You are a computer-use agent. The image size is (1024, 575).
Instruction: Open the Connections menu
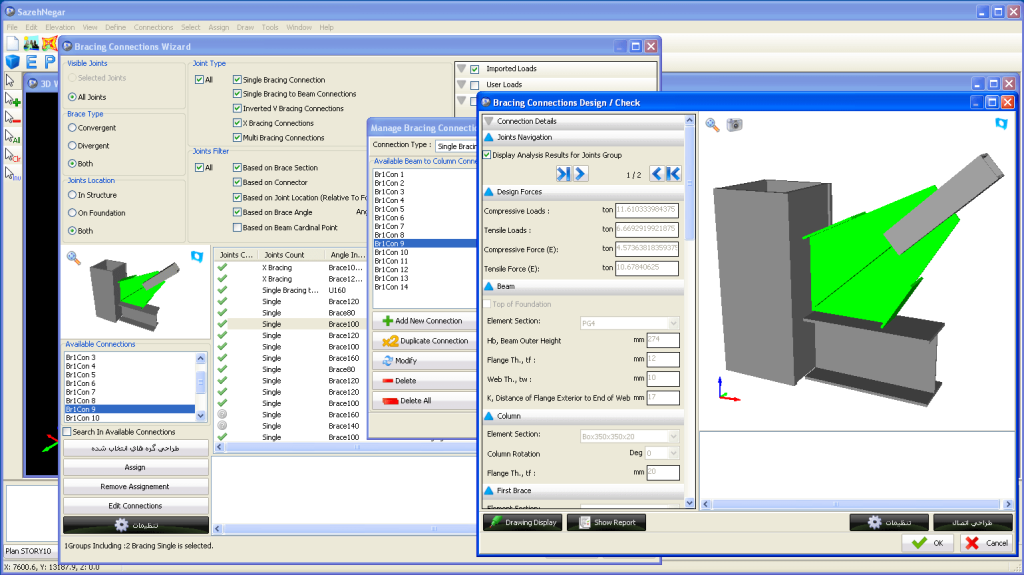pos(153,27)
